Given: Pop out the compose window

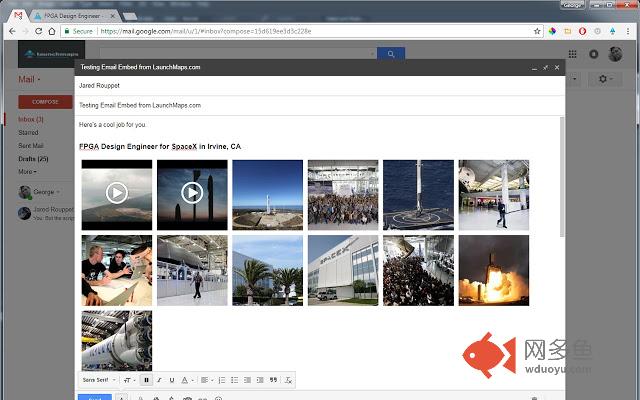Looking at the screenshot, I should tap(545, 67).
